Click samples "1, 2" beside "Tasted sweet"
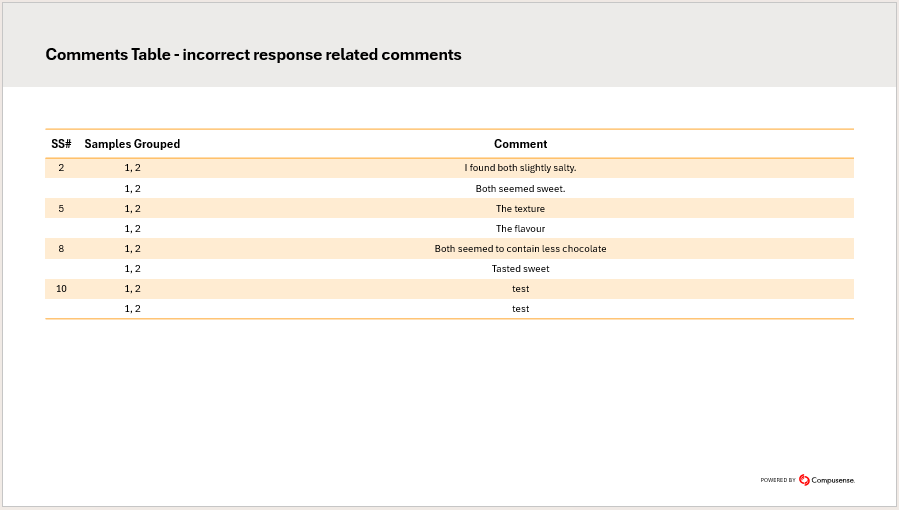Screen dimensions: 899x510 pos(132,269)
